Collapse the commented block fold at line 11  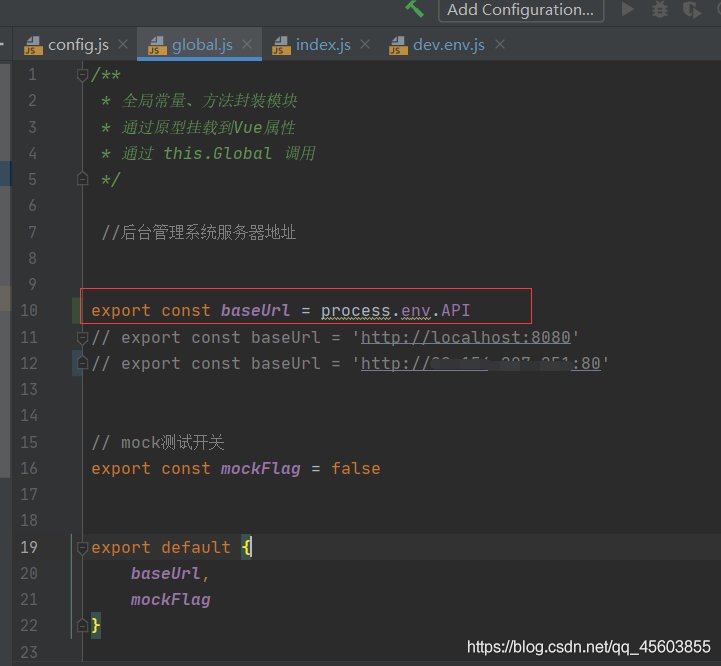(x=81, y=337)
